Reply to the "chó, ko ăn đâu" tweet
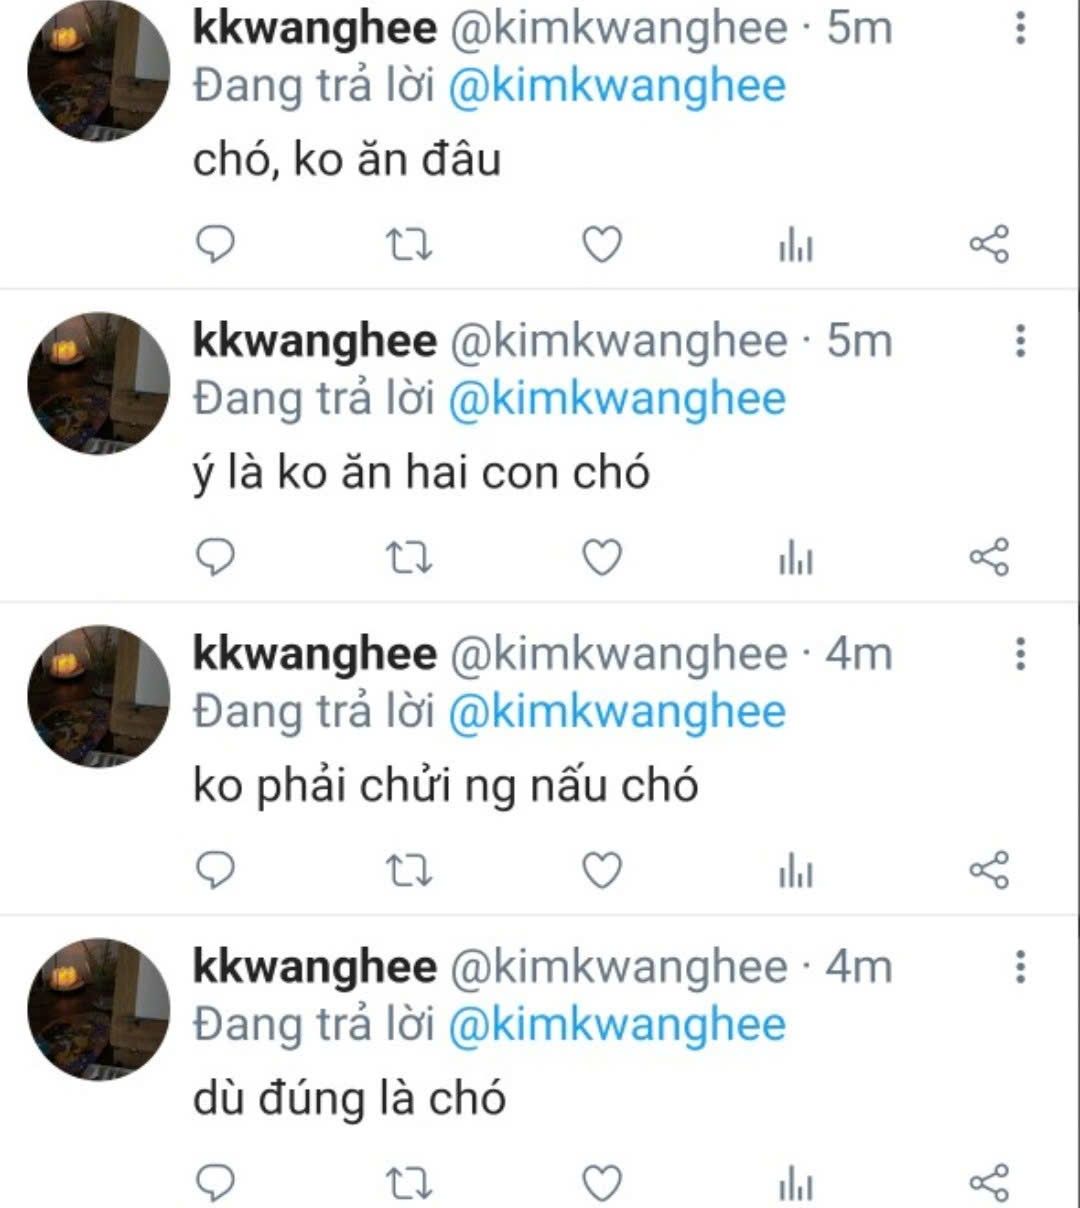Viewport: 1080px width, 1208px height. coord(213,244)
